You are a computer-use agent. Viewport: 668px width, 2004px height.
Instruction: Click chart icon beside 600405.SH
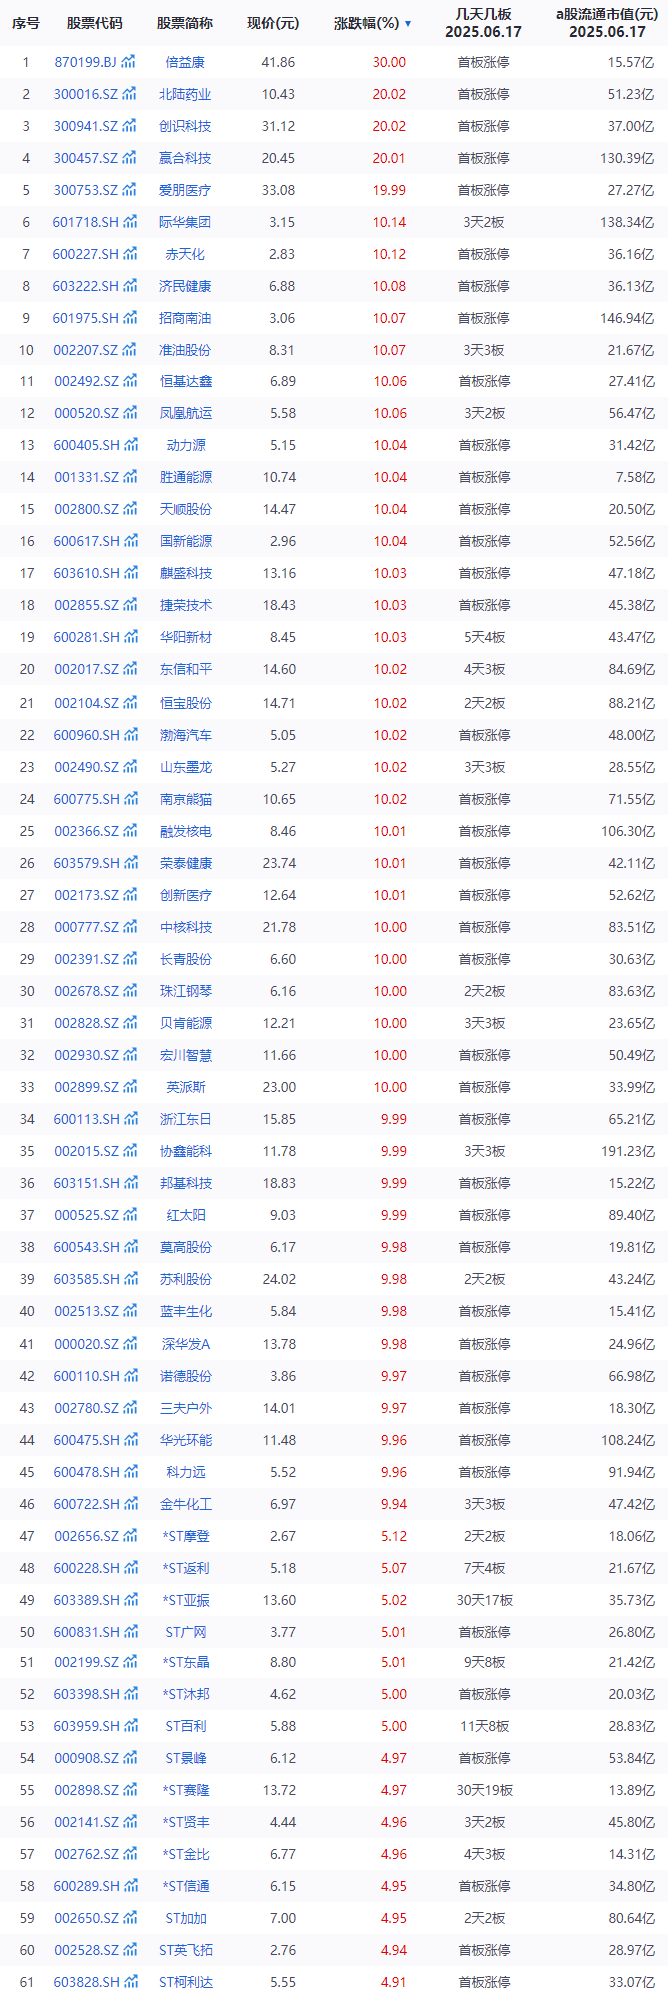coord(130,445)
